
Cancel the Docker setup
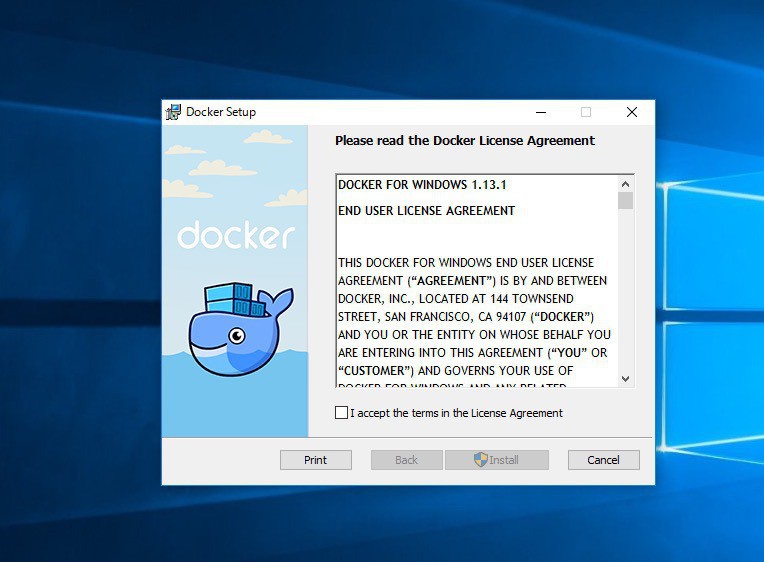[603, 460]
